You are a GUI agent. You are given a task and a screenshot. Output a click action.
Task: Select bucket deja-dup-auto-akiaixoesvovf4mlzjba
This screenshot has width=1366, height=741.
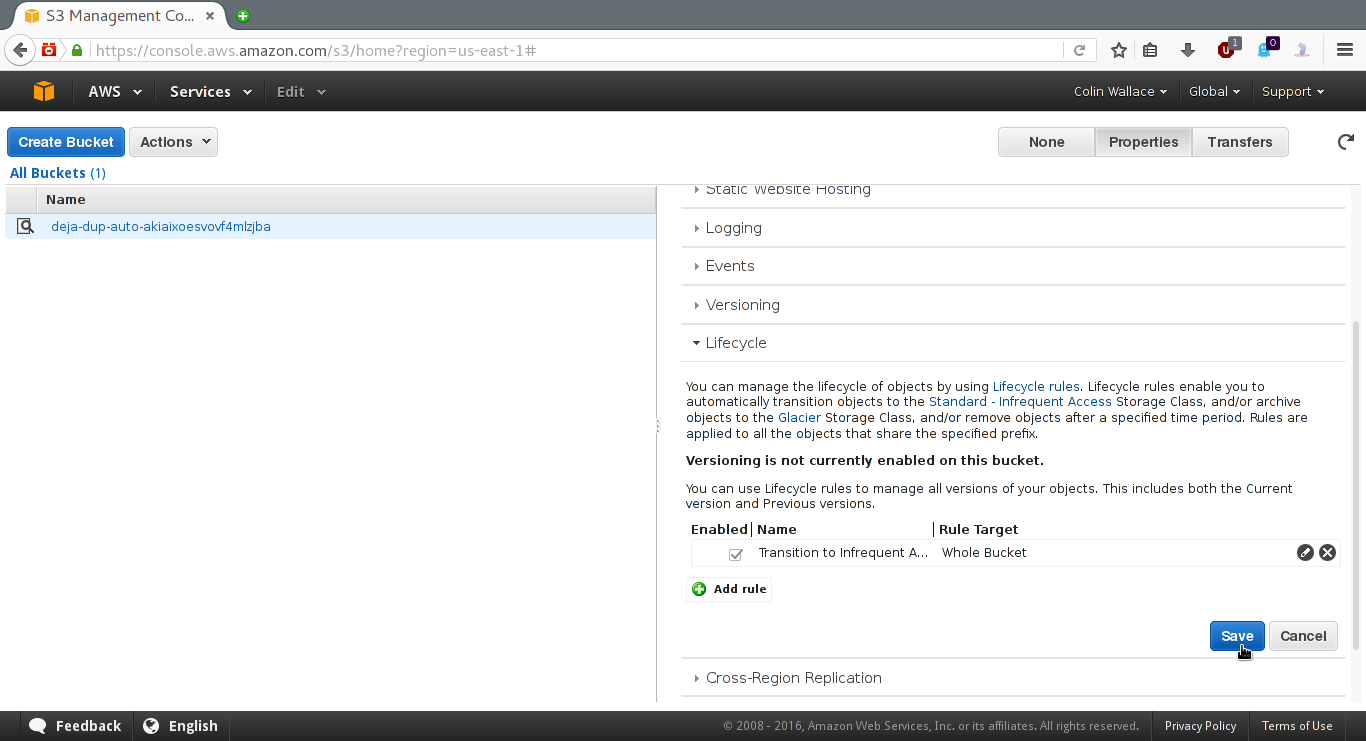coord(161,226)
